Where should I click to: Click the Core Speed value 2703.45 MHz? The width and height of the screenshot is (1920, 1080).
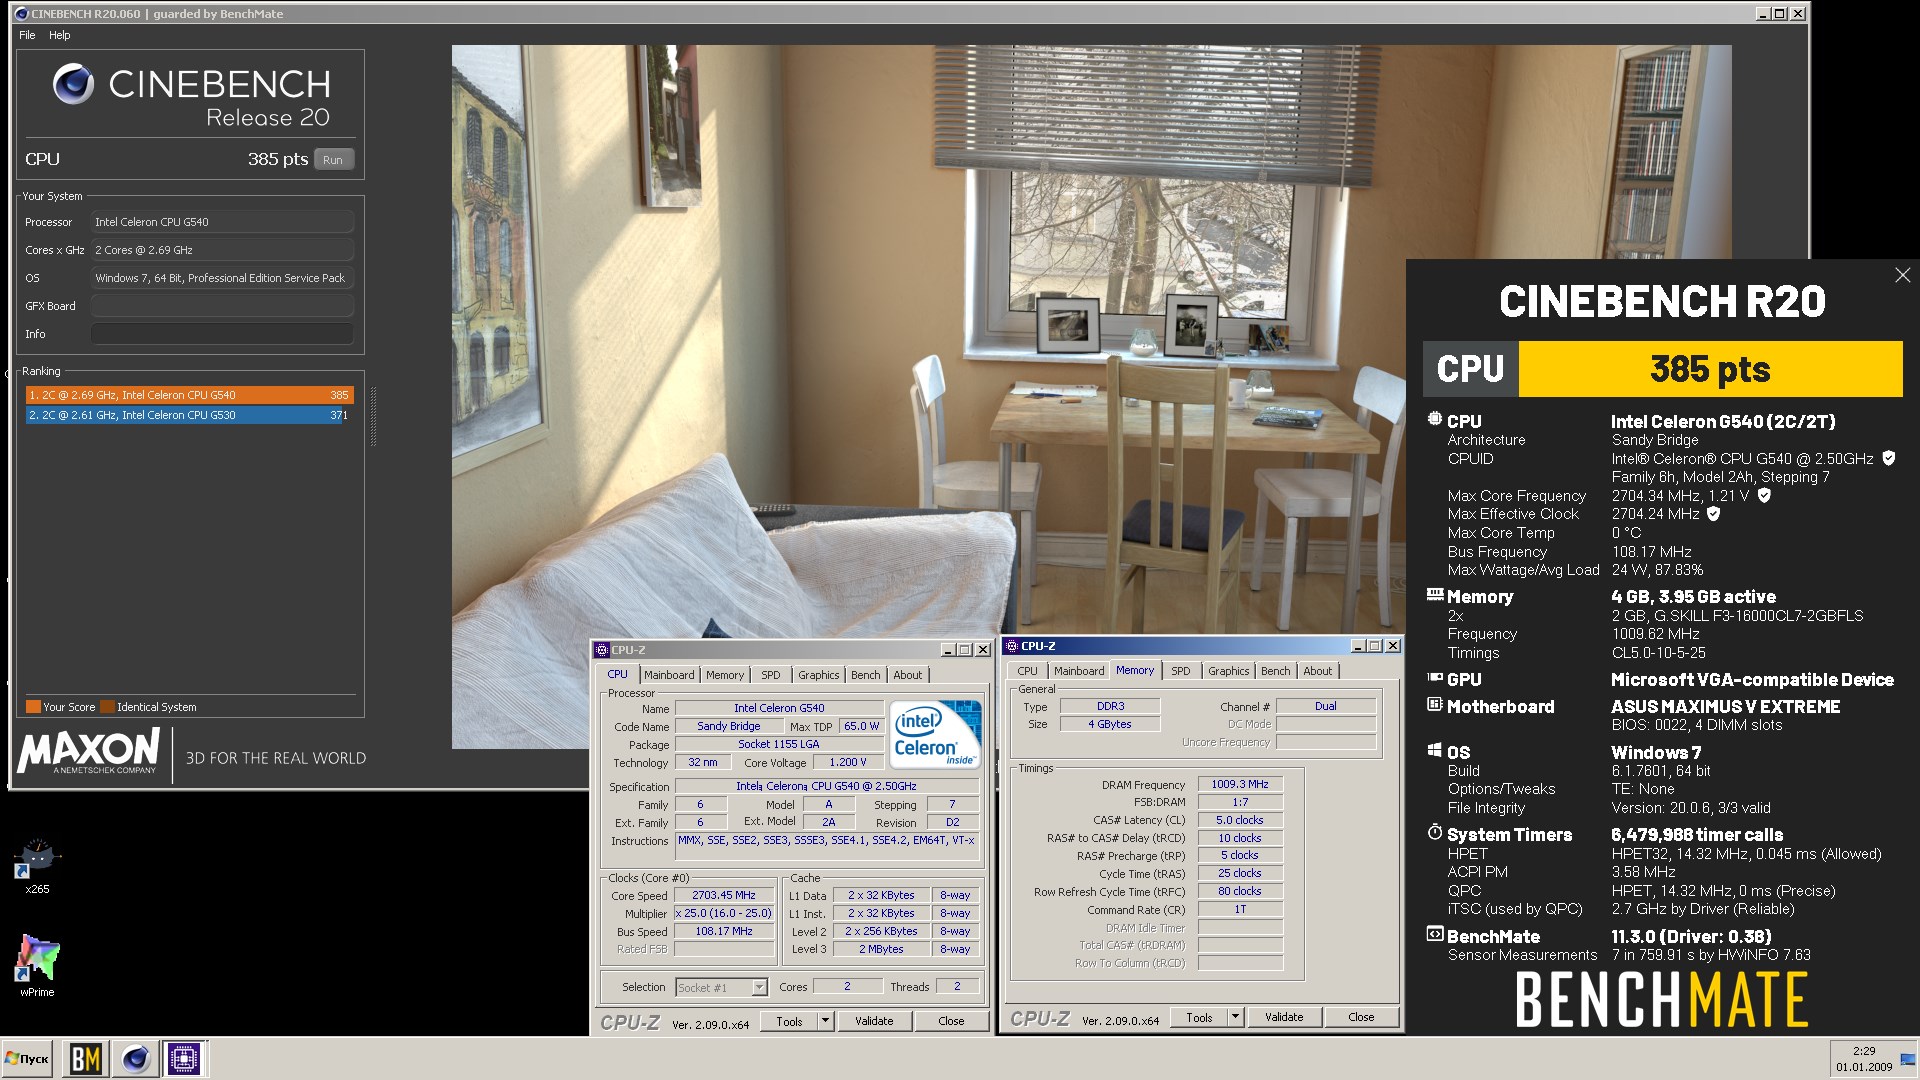point(725,895)
